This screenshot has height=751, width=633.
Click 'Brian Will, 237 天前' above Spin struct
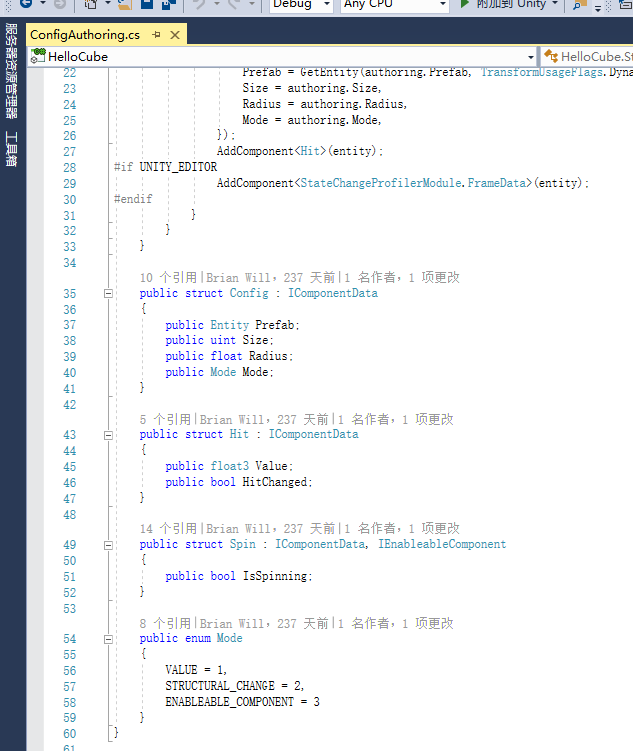tap(271, 528)
